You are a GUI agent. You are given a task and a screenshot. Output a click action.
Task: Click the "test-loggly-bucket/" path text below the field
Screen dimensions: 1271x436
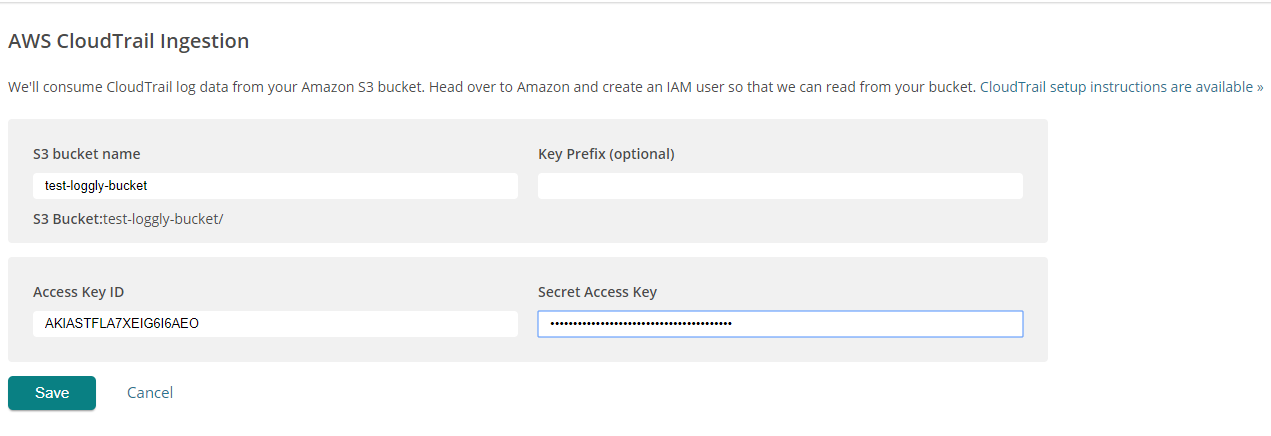tap(163, 218)
